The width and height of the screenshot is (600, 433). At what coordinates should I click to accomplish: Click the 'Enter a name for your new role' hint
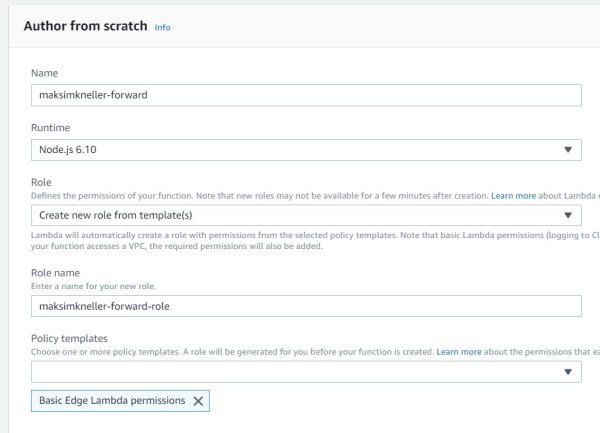(x=96, y=285)
